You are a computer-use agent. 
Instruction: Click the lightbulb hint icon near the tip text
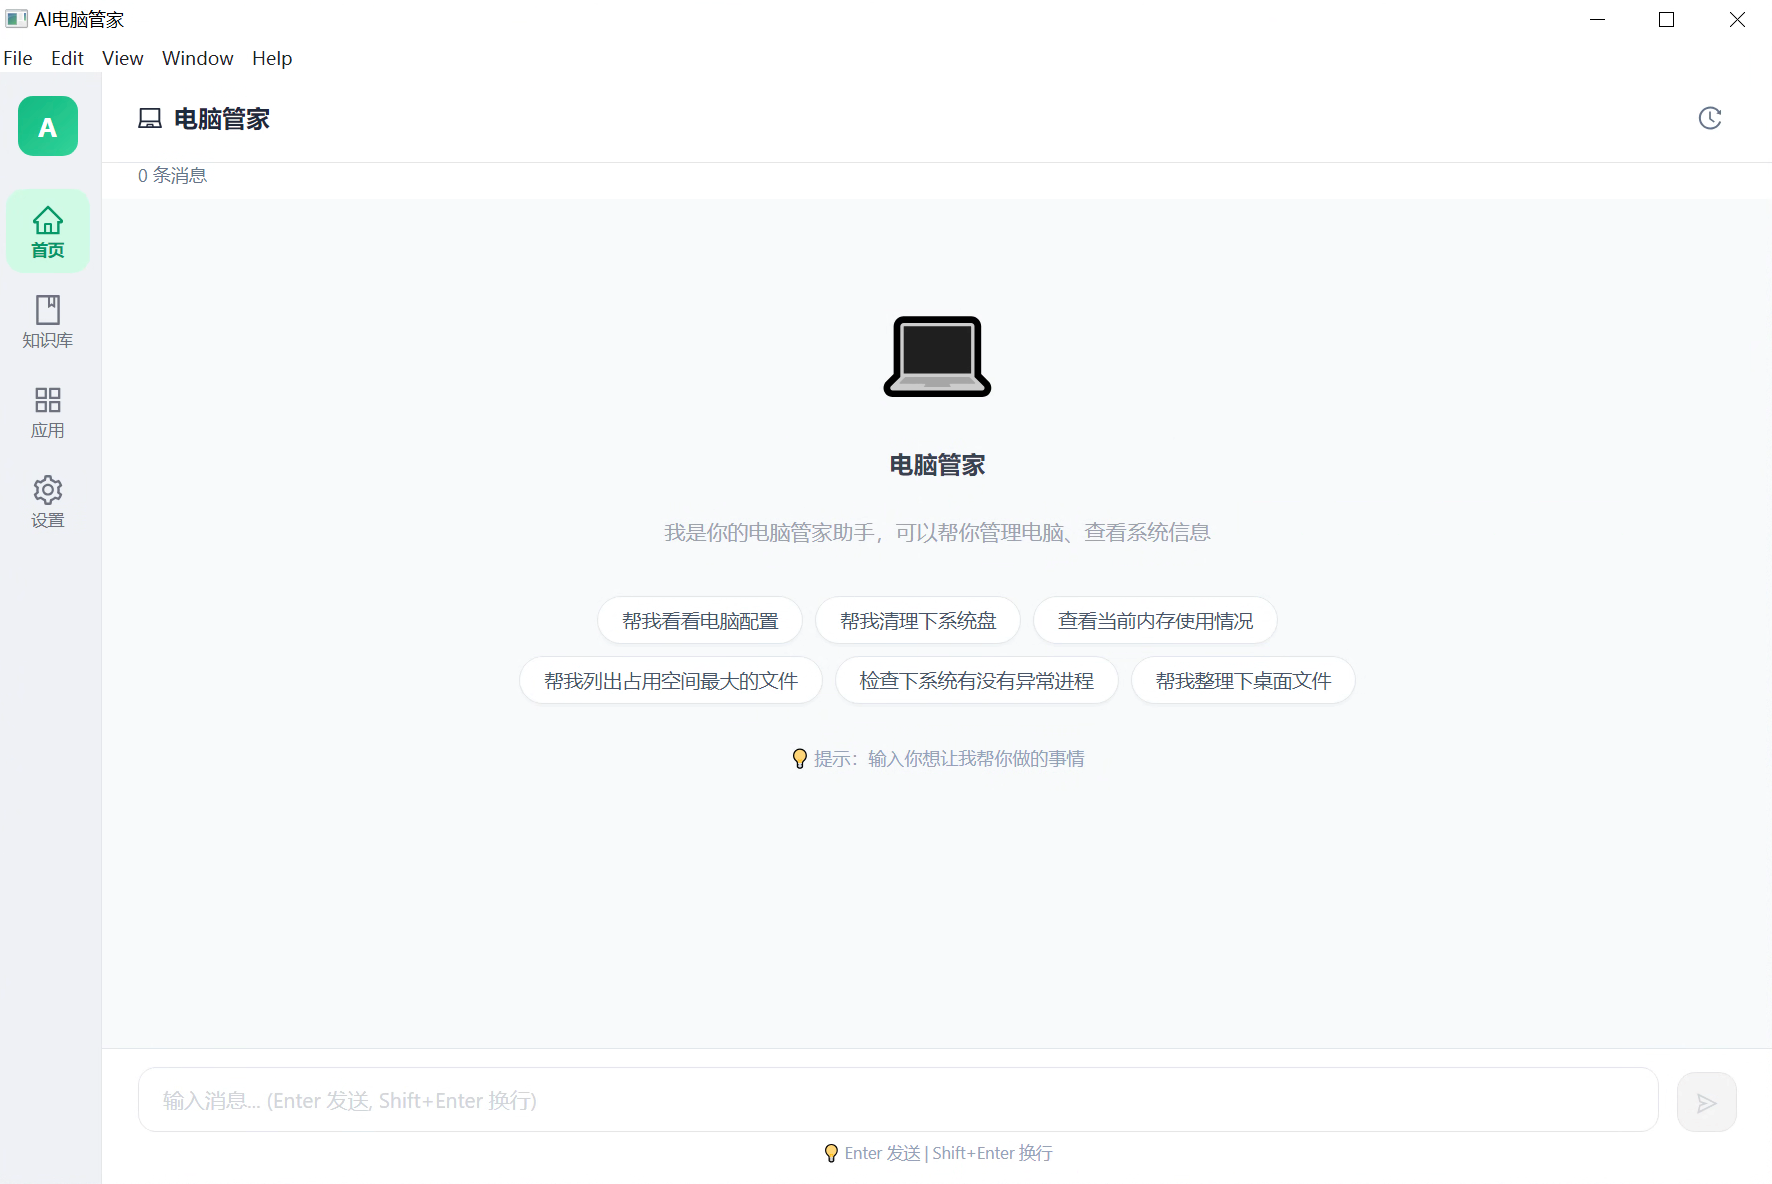[799, 758]
